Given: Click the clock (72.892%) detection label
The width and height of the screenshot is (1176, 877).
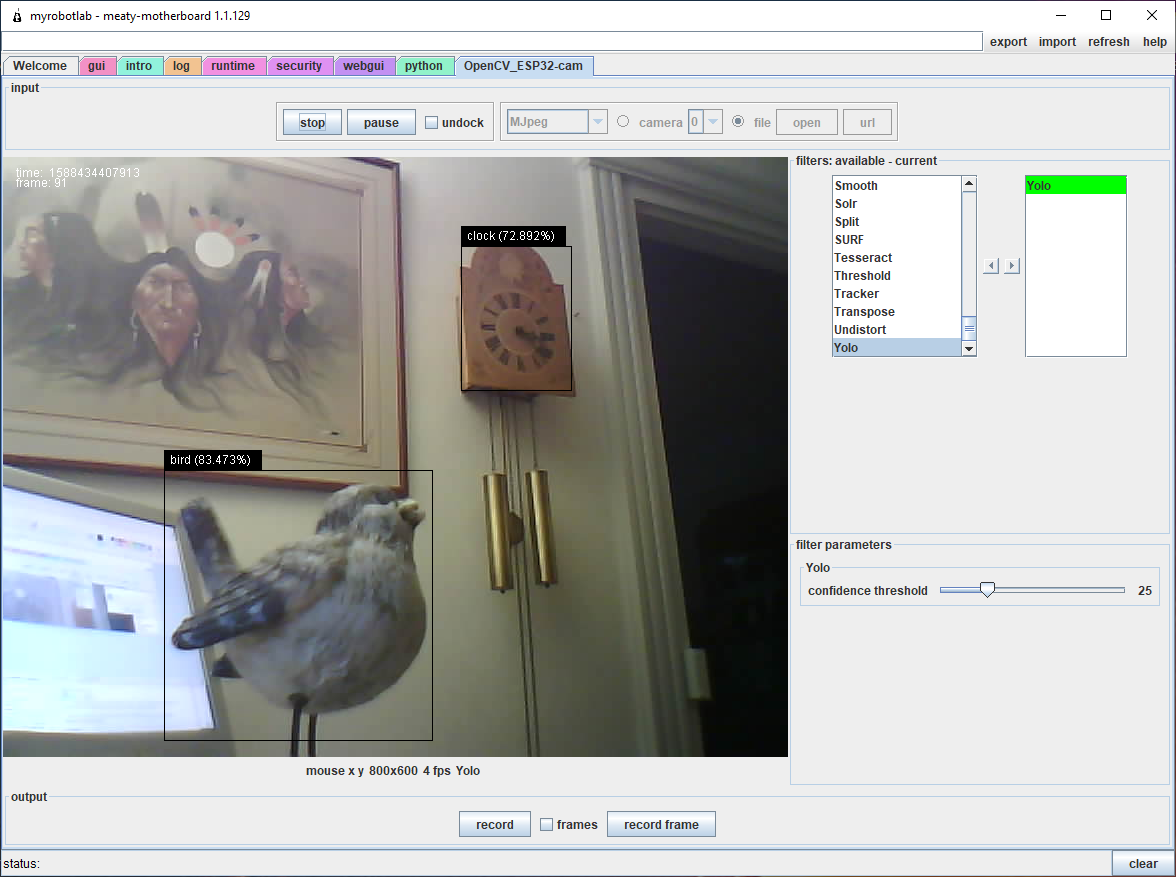Looking at the screenshot, I should [x=513, y=236].
